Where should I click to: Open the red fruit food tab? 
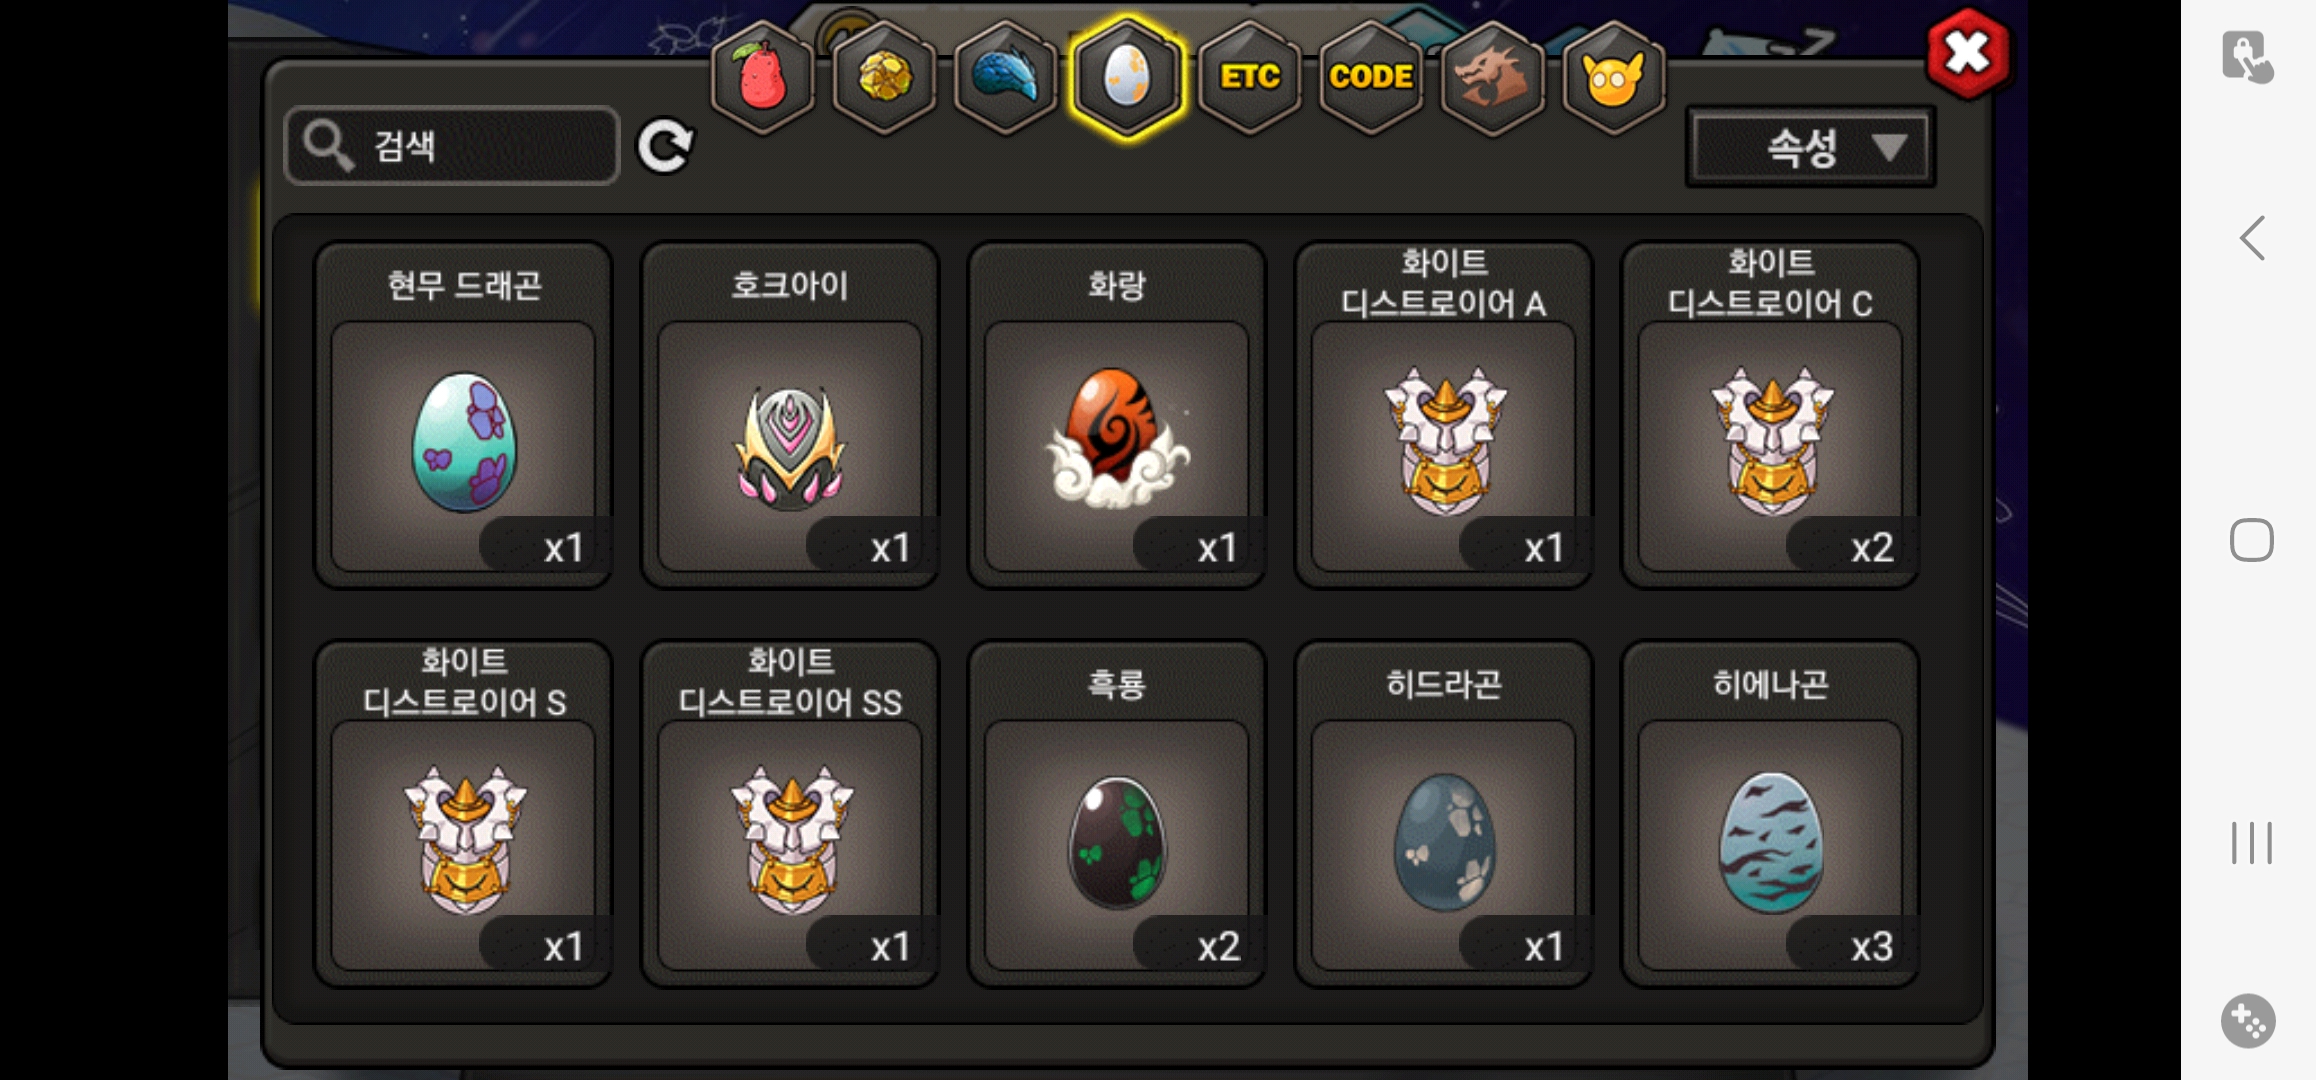coord(762,77)
